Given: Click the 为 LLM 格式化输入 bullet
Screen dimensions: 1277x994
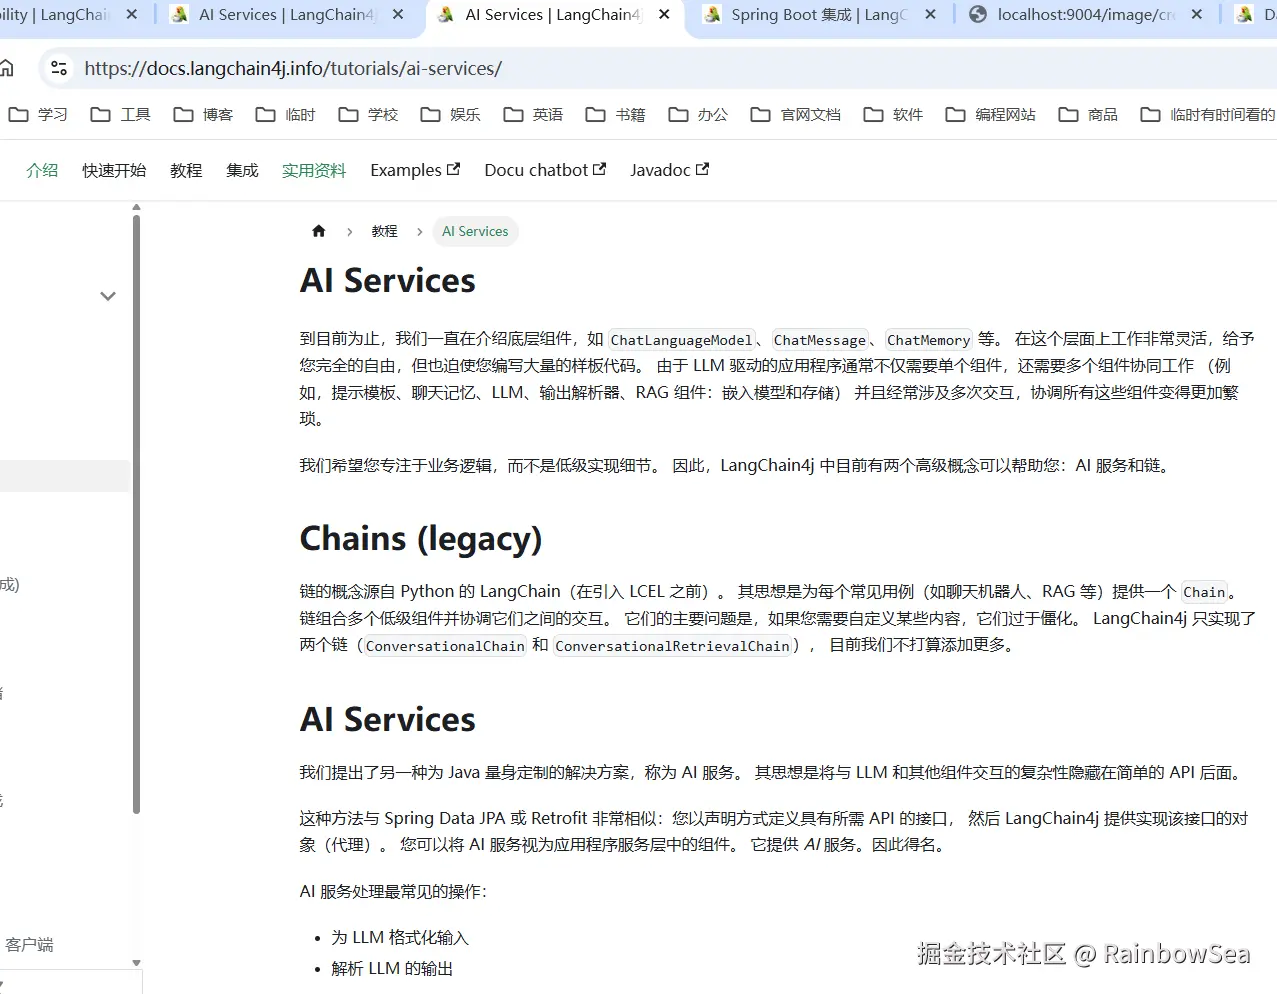Looking at the screenshot, I should tap(400, 937).
